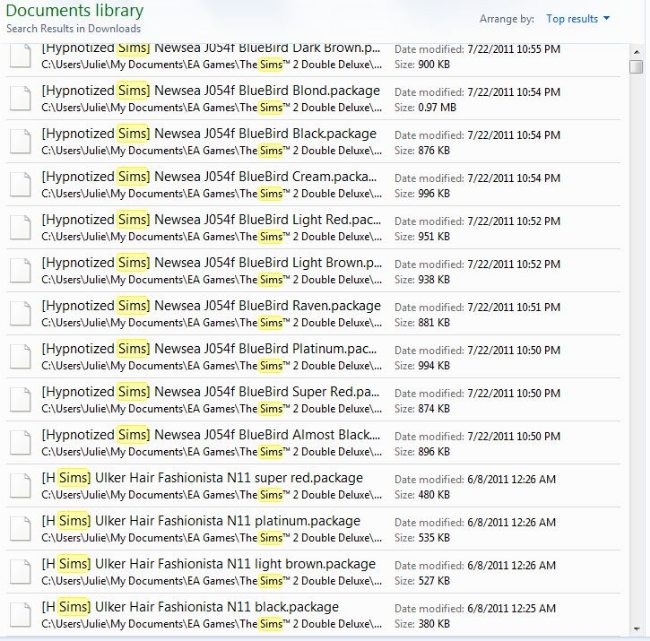Screen dimensions: 650x641
Task: Click folder path under BlueBird Raven.package
Action: pyautogui.click(x=211, y=323)
